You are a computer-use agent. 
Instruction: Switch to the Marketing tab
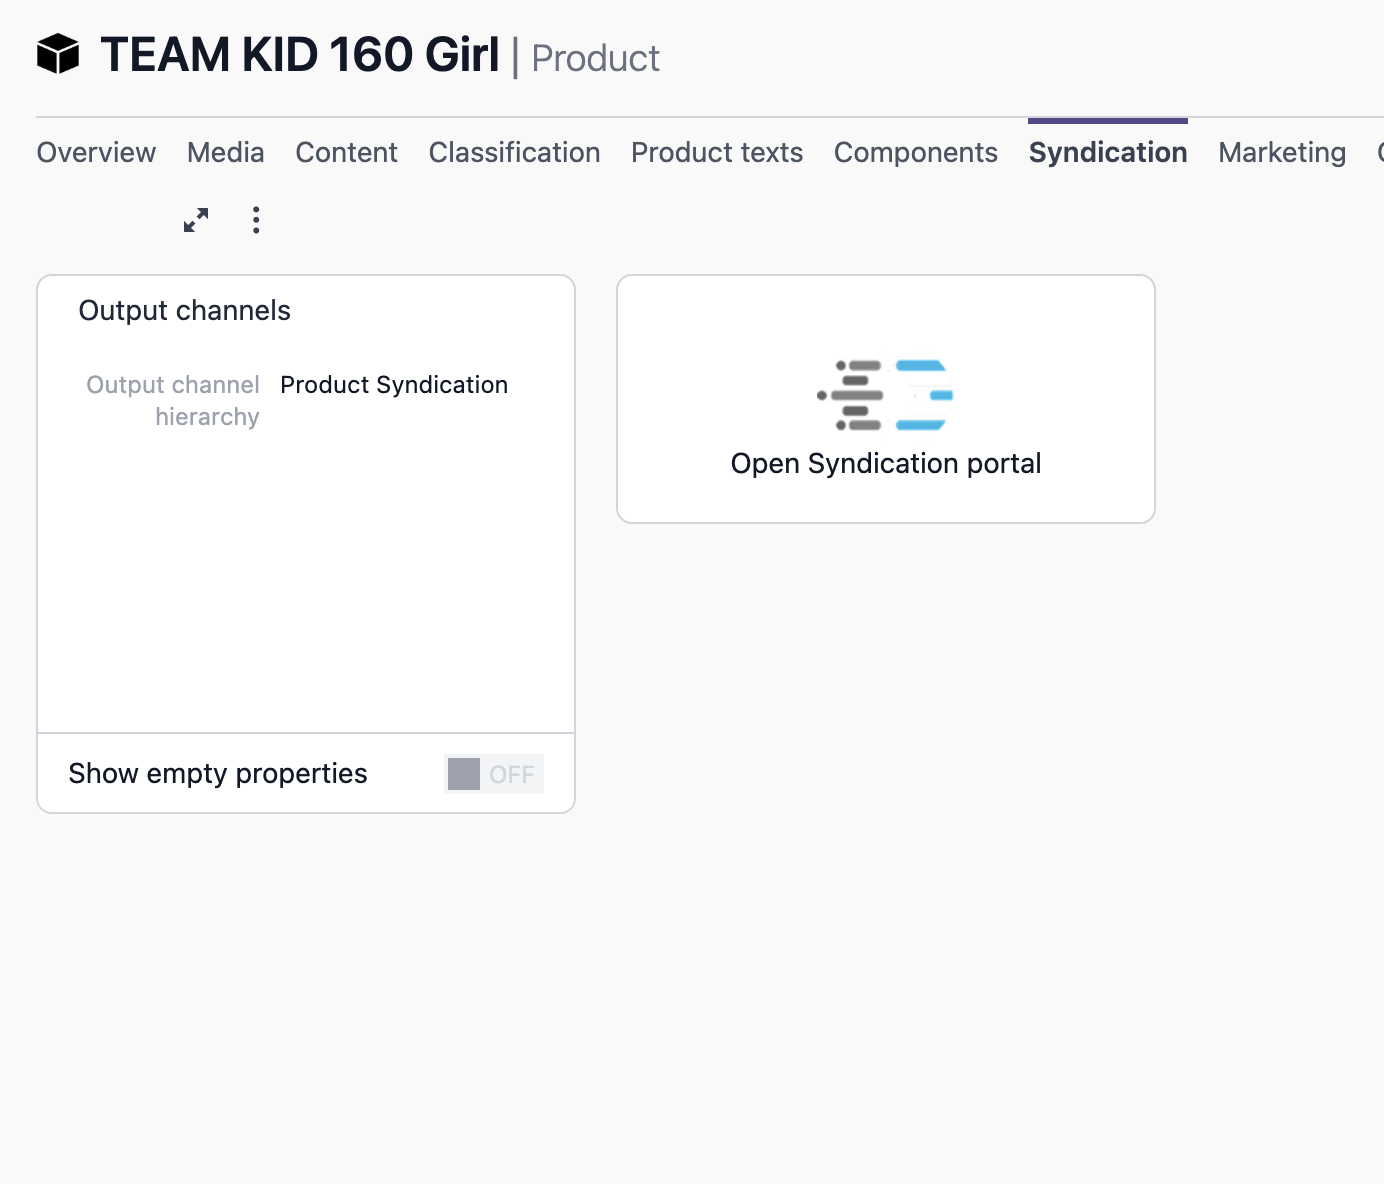pyautogui.click(x=1281, y=152)
